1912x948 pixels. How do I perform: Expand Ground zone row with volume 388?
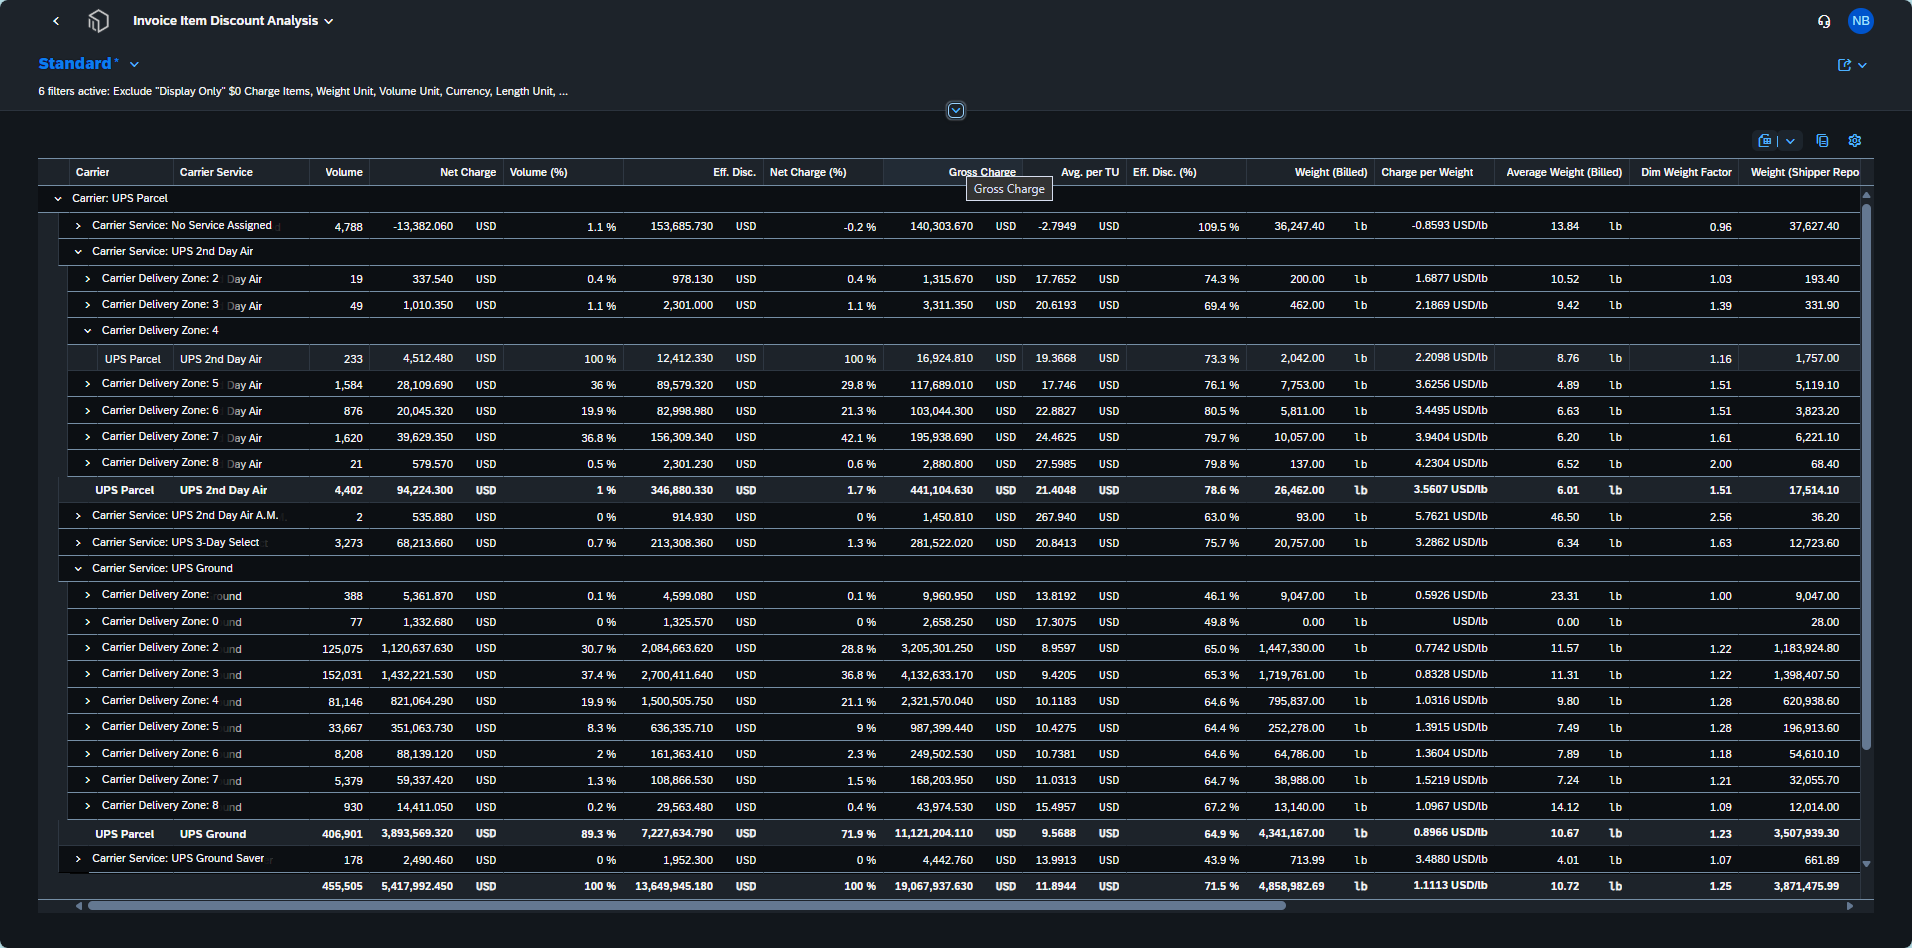pyautogui.click(x=88, y=595)
